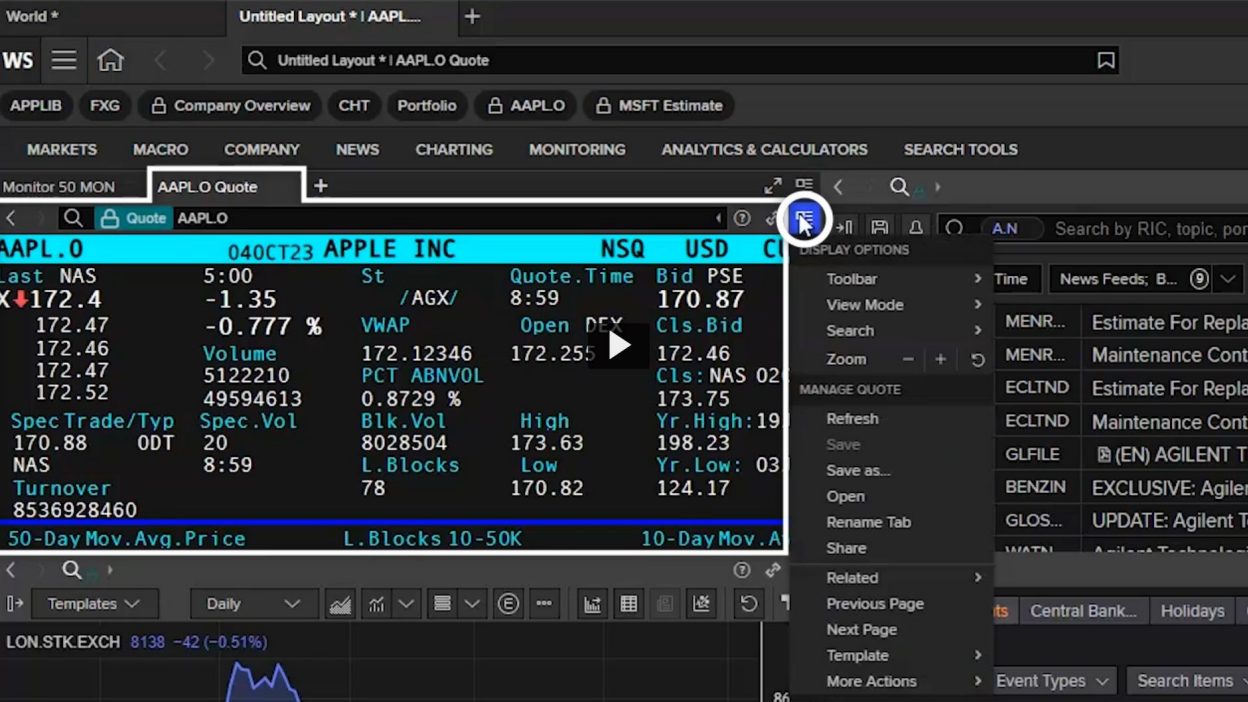Open the Daily interval dropdown

click(252, 603)
